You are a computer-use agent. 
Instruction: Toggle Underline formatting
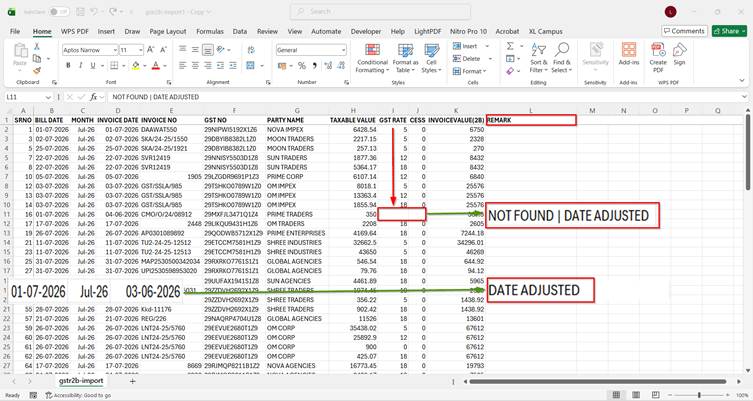pos(93,65)
